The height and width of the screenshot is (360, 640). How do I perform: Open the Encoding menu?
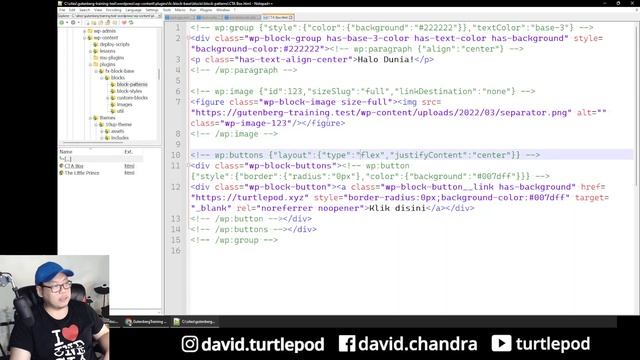coord(114,10)
